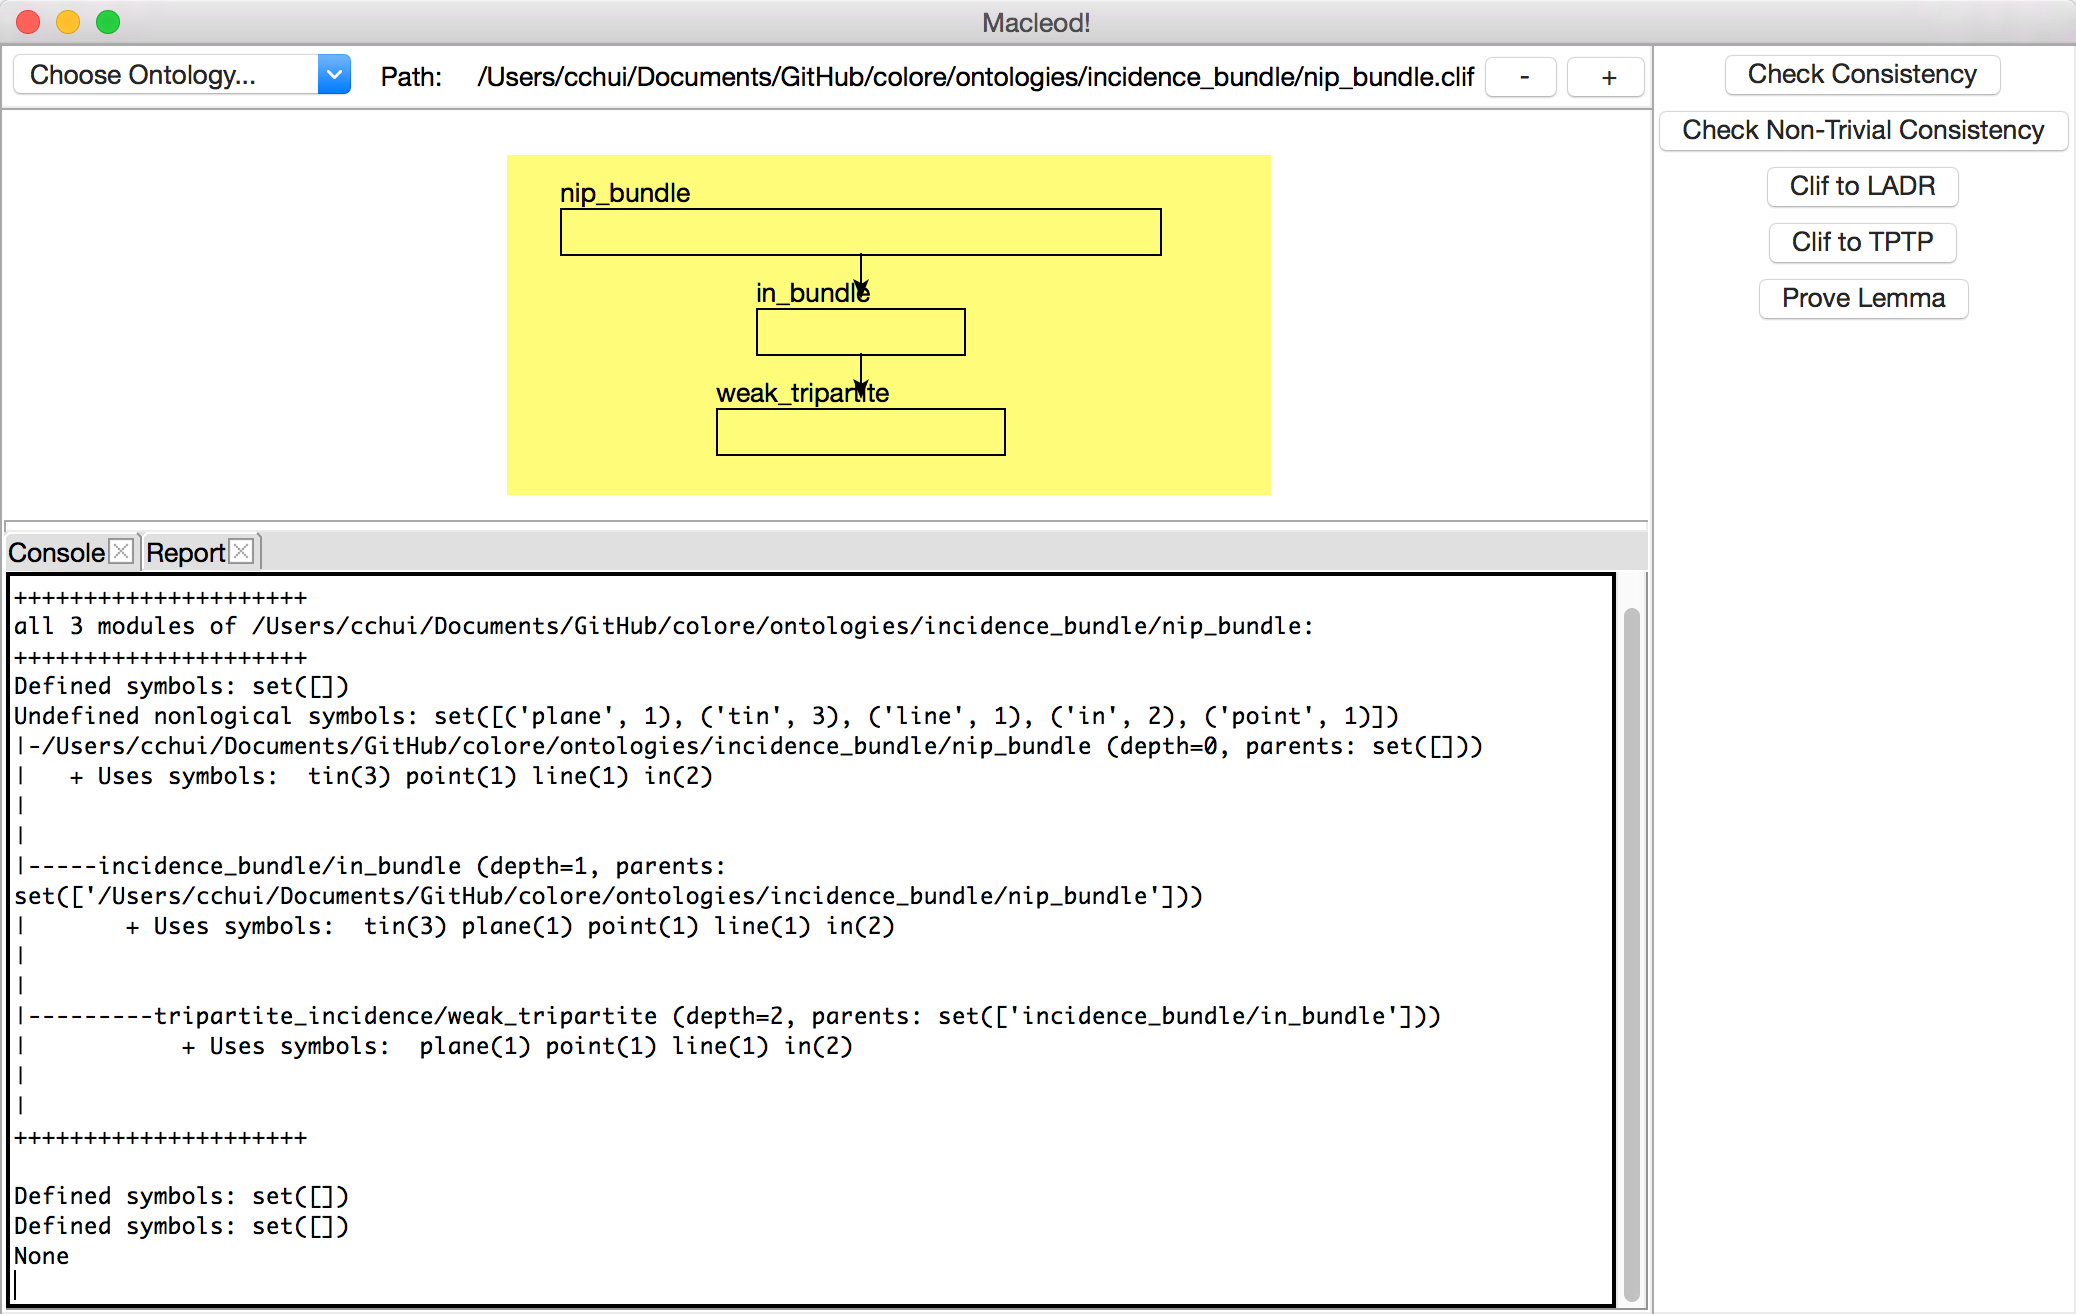This screenshot has width=2076, height=1314.
Task: Run Clif to TPTP conversion
Action: [x=1861, y=242]
